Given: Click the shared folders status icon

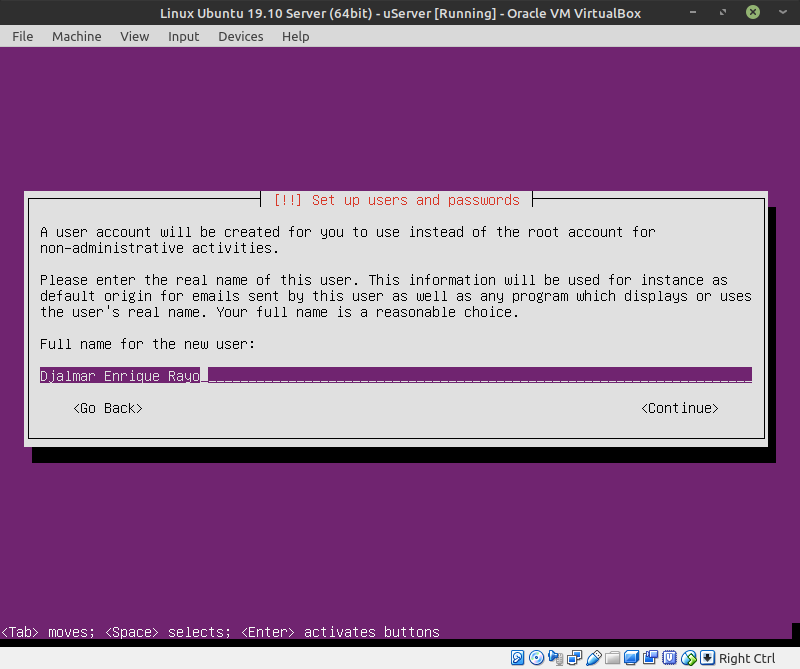Looking at the screenshot, I should tap(612, 658).
